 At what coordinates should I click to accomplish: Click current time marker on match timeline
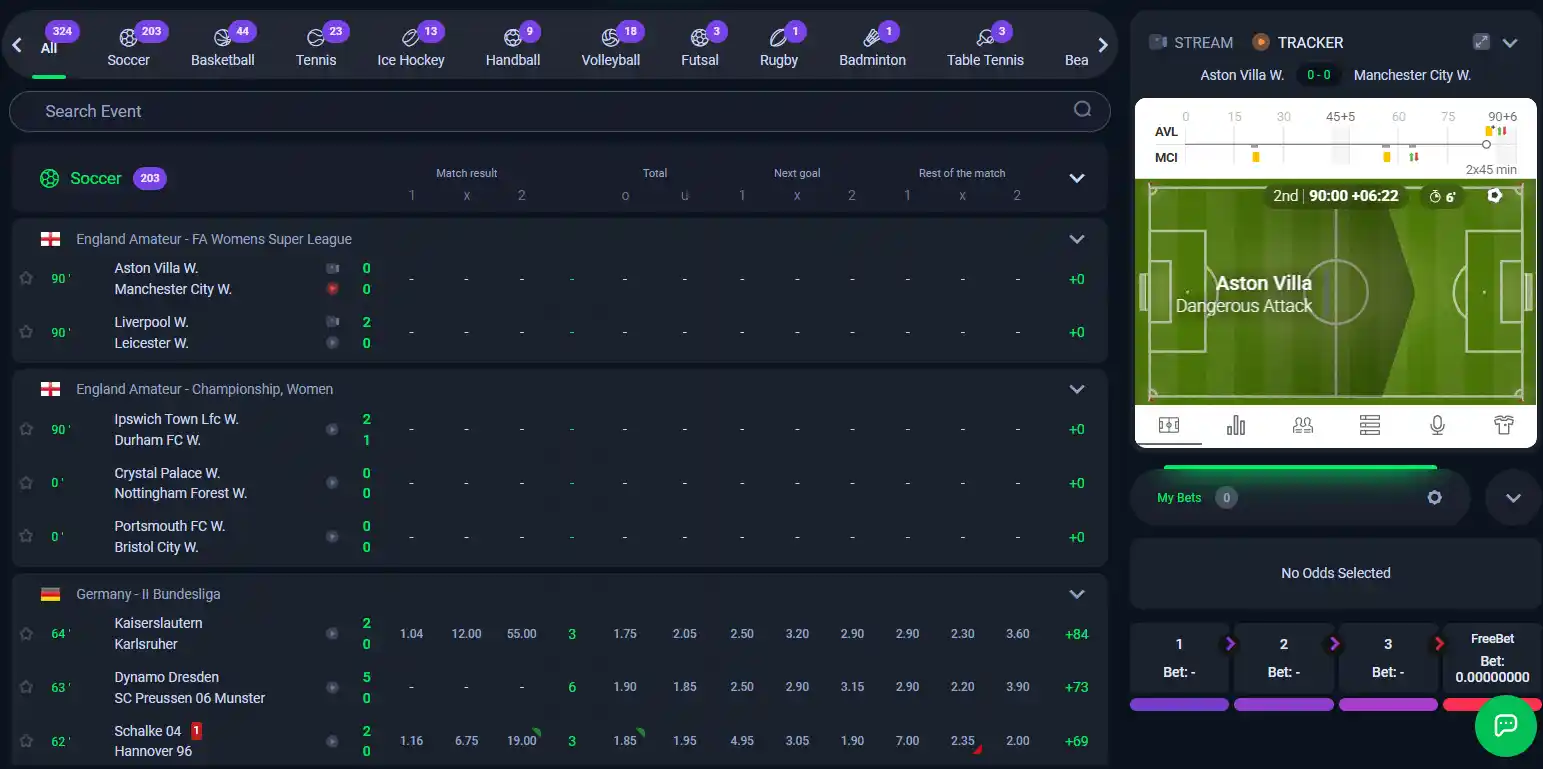[1486, 144]
